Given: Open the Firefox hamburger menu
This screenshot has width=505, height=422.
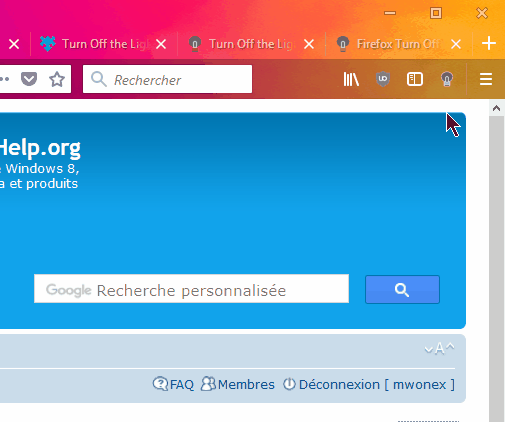Looking at the screenshot, I should click(486, 79).
